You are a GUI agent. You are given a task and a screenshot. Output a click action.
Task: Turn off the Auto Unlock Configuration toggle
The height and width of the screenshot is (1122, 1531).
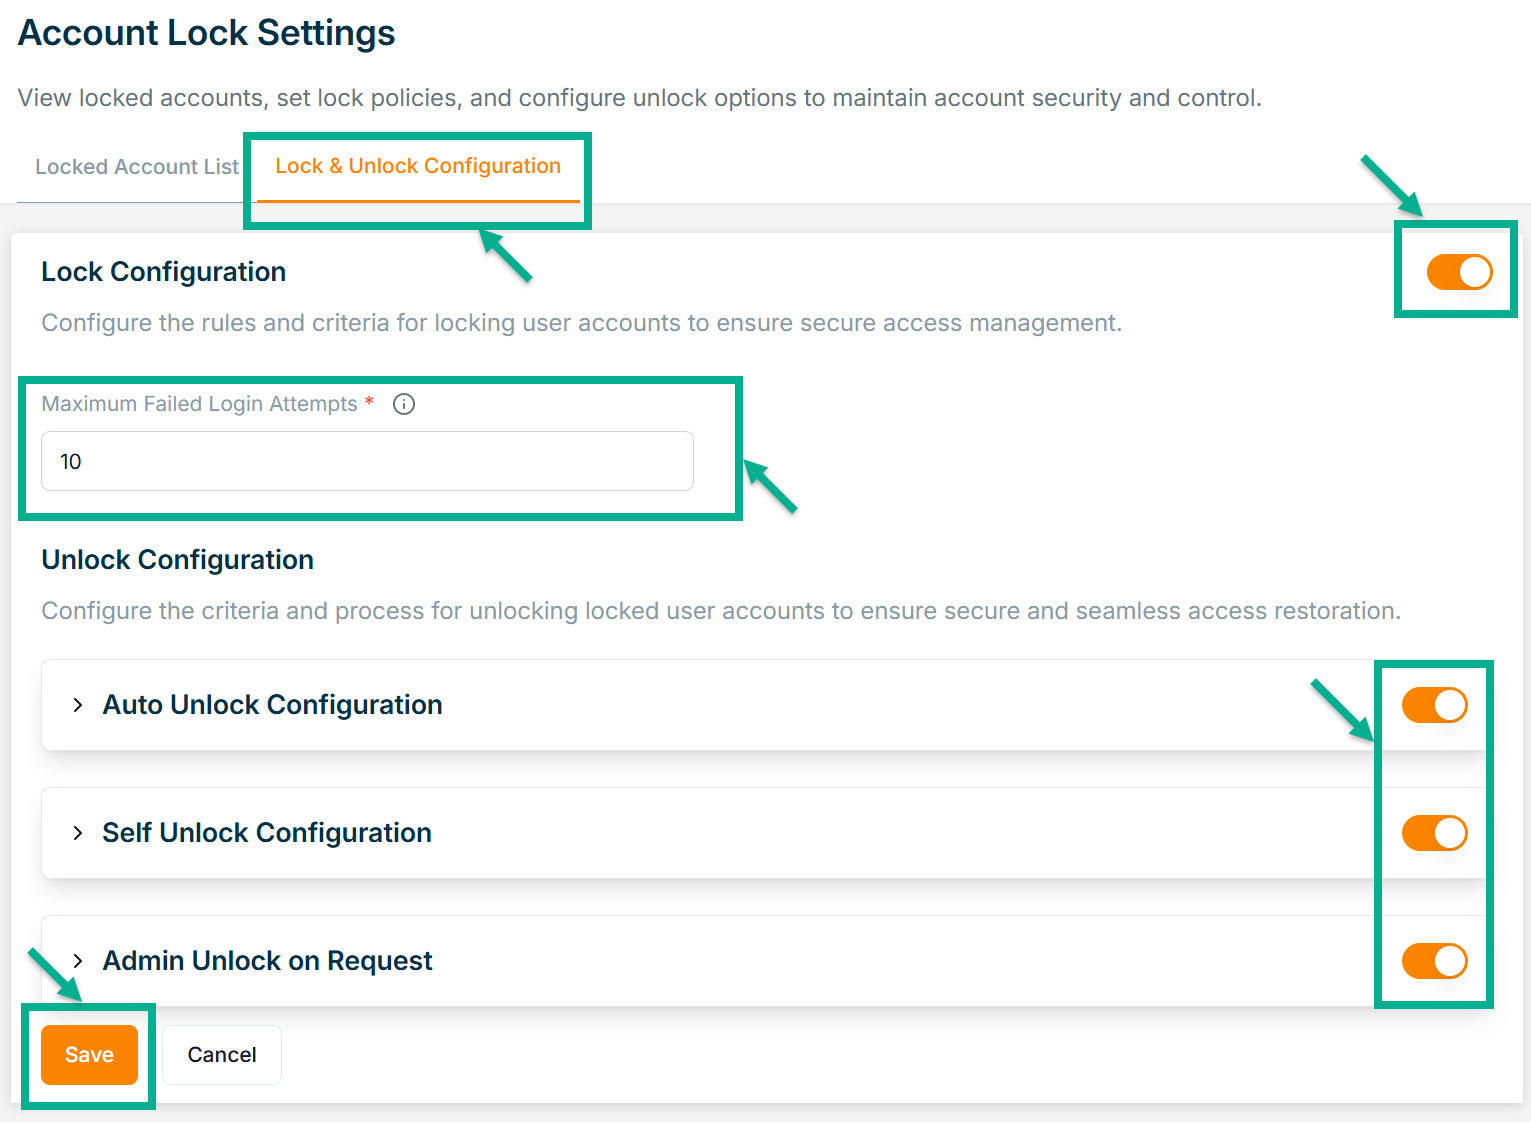pos(1434,705)
